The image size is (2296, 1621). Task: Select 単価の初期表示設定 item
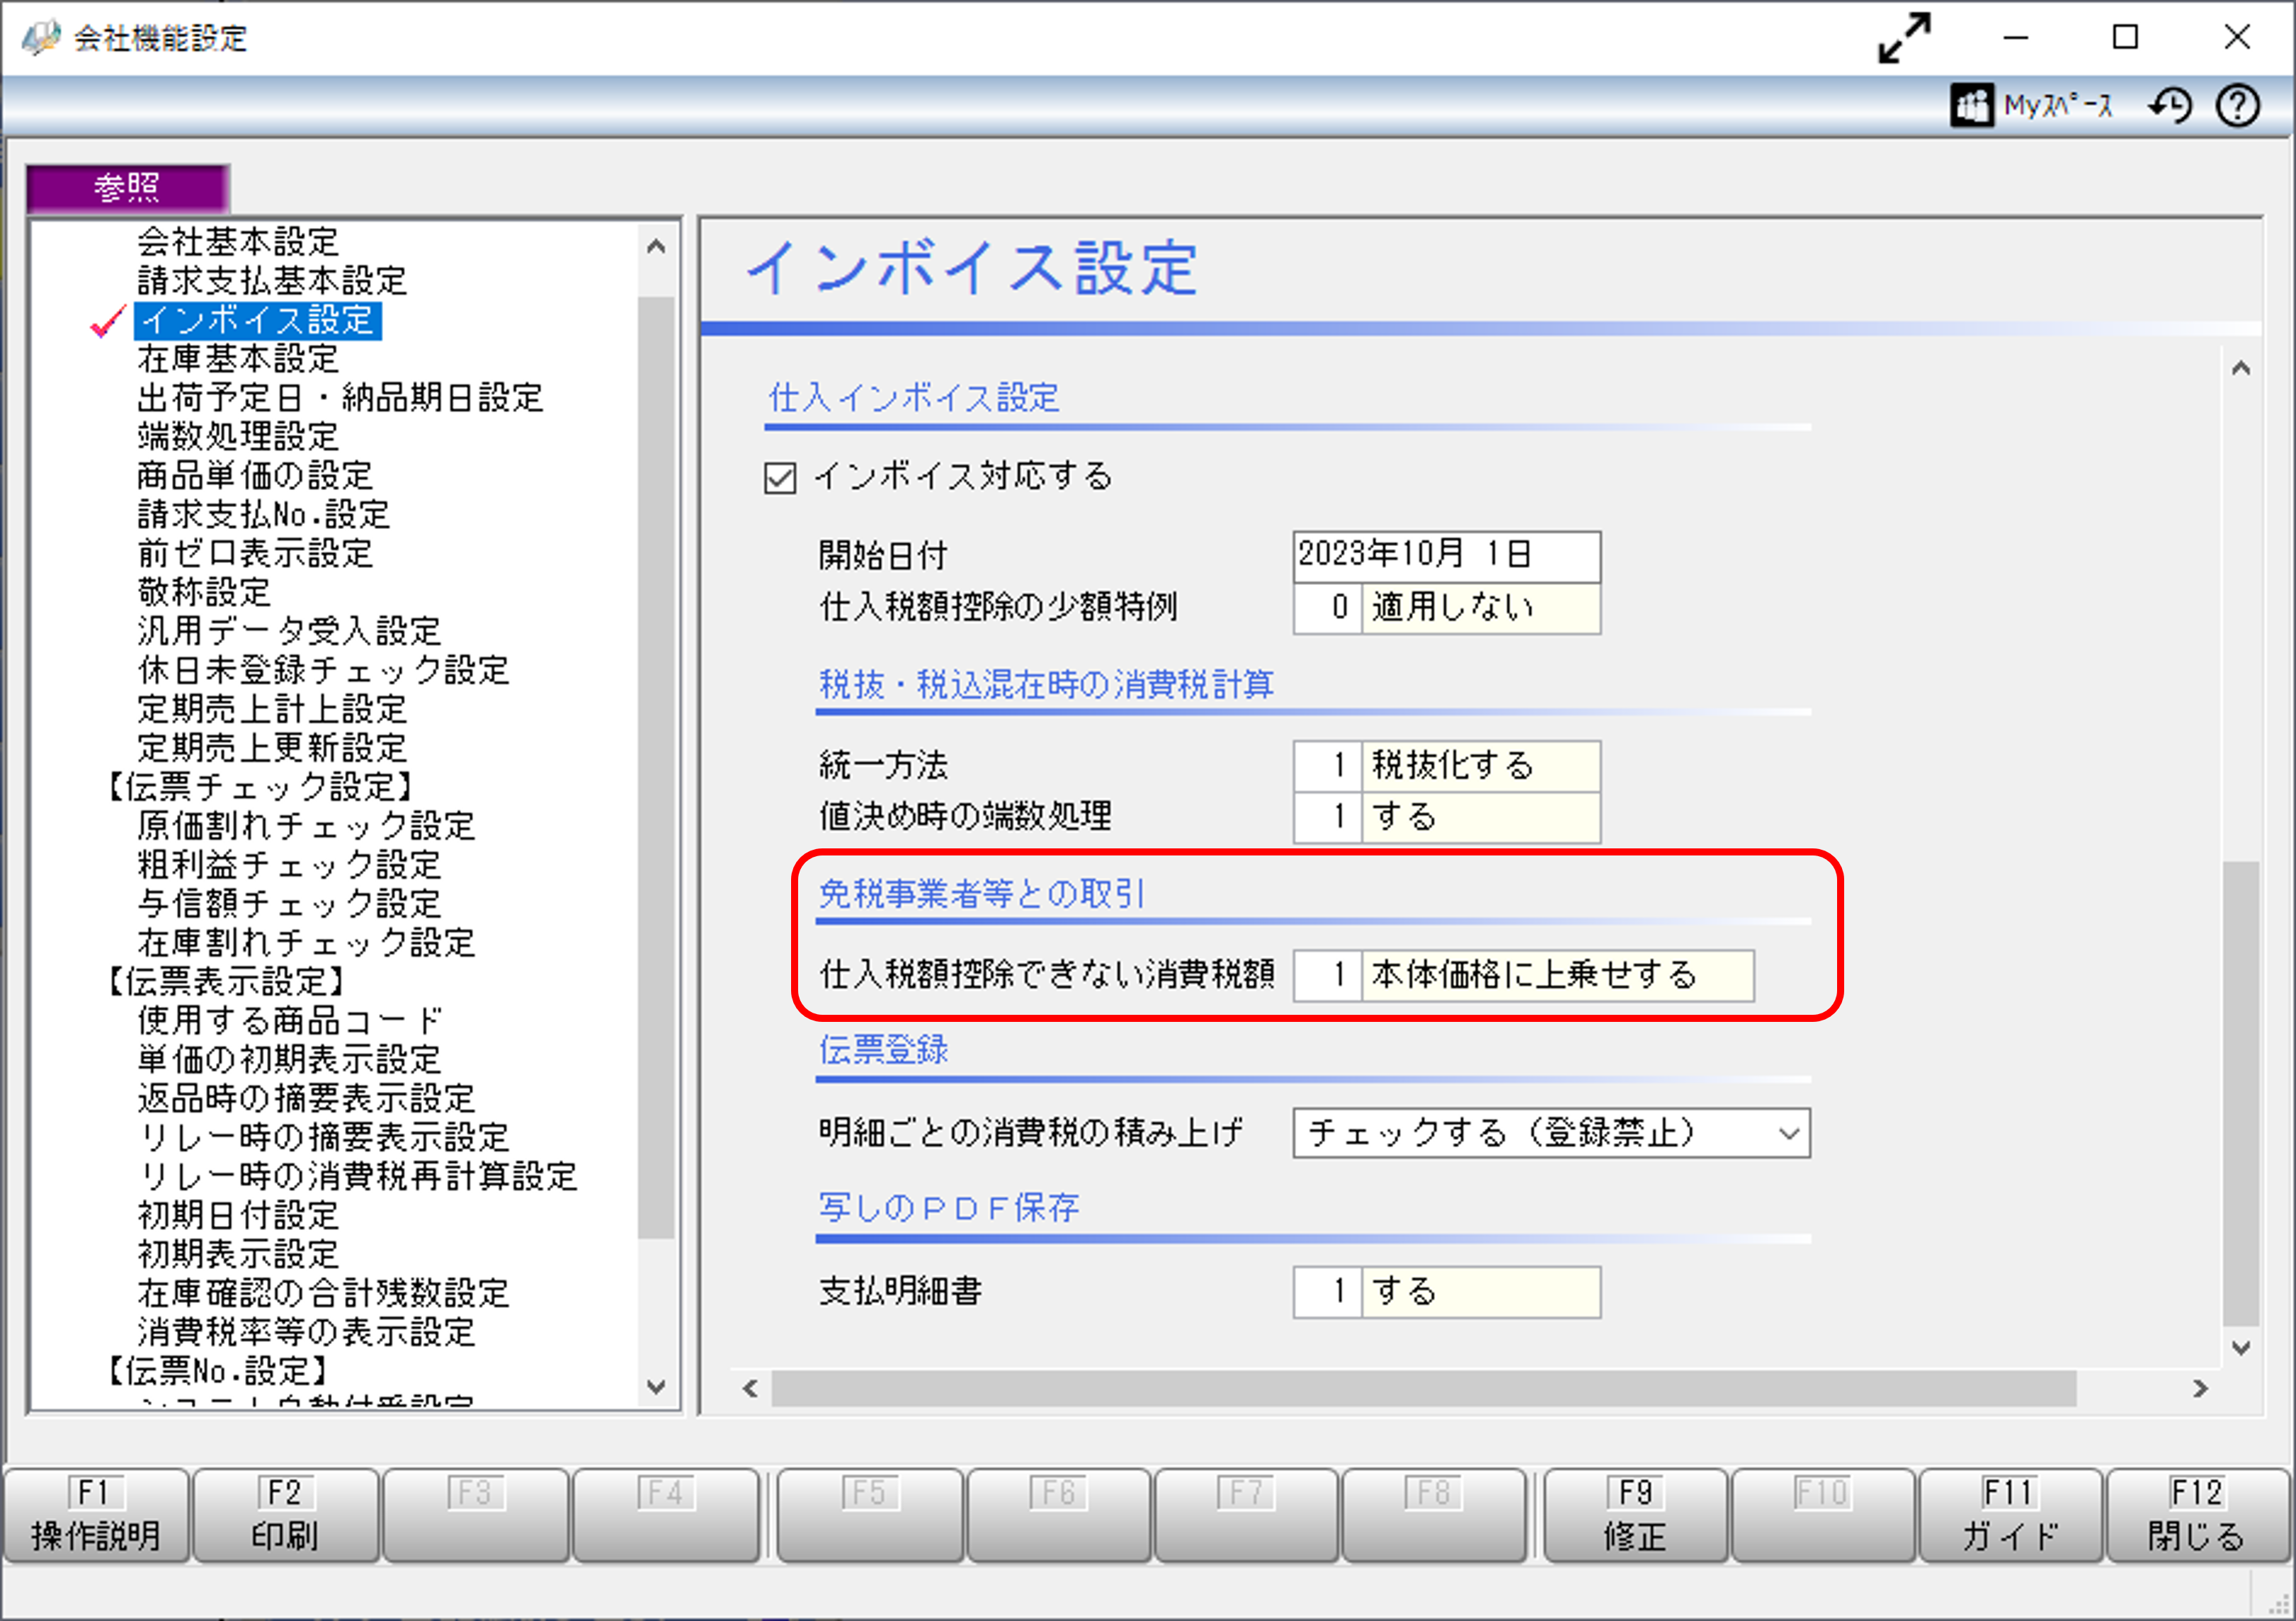click(289, 1060)
